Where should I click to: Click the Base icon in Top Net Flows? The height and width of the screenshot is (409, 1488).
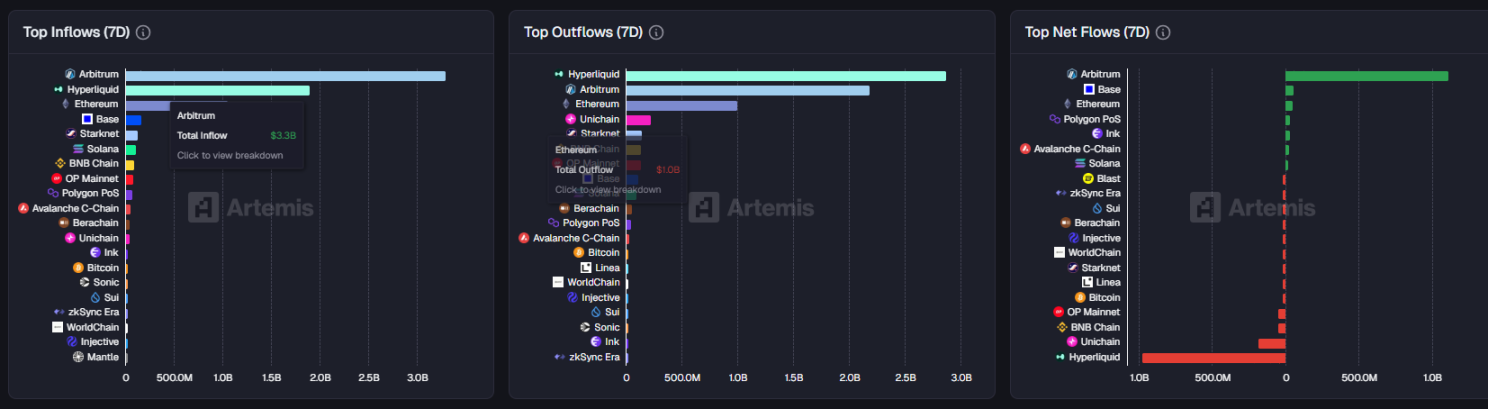click(x=1089, y=90)
